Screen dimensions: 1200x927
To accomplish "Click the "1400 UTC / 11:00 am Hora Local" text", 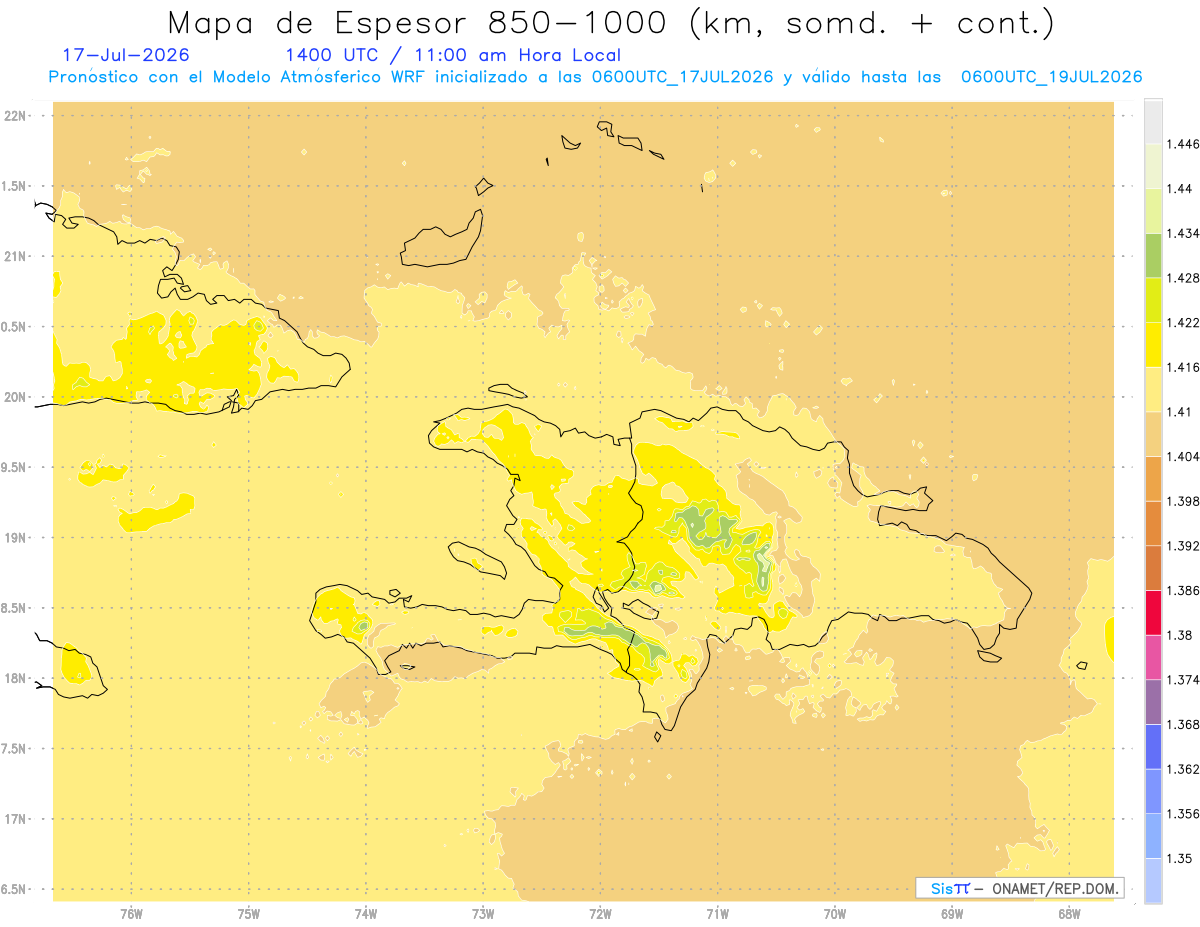I will coord(453,56).
